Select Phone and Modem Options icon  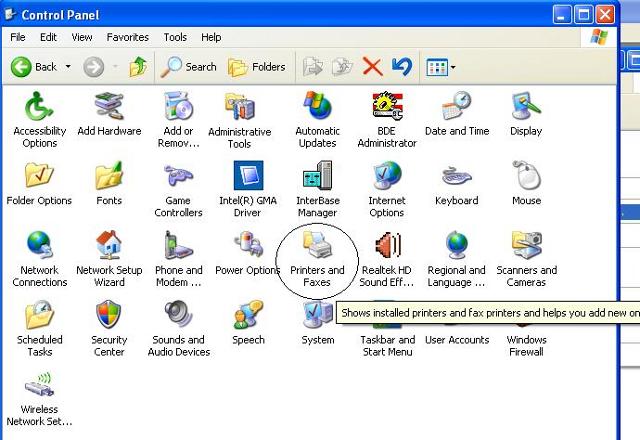pos(178,245)
